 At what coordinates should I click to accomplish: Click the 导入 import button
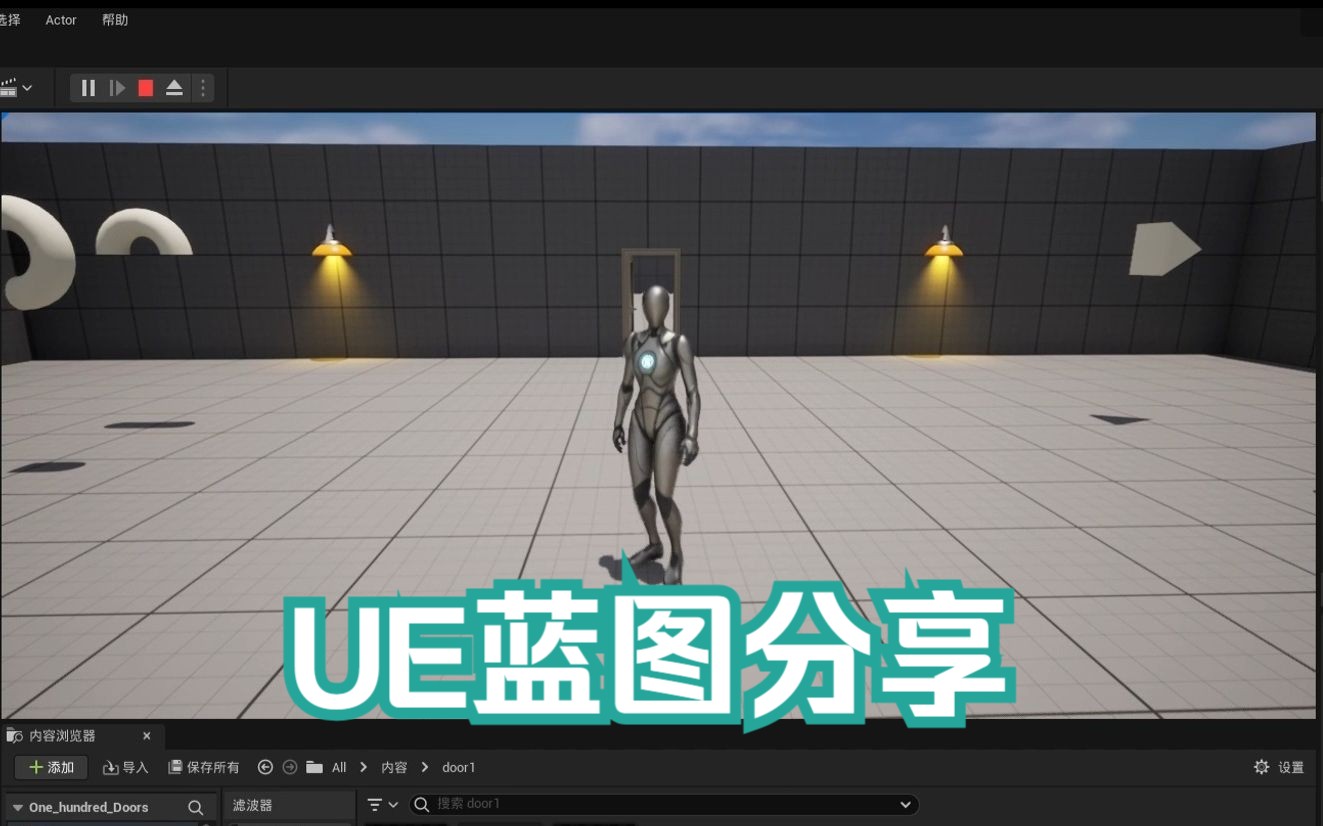pyautogui.click(x=126, y=767)
